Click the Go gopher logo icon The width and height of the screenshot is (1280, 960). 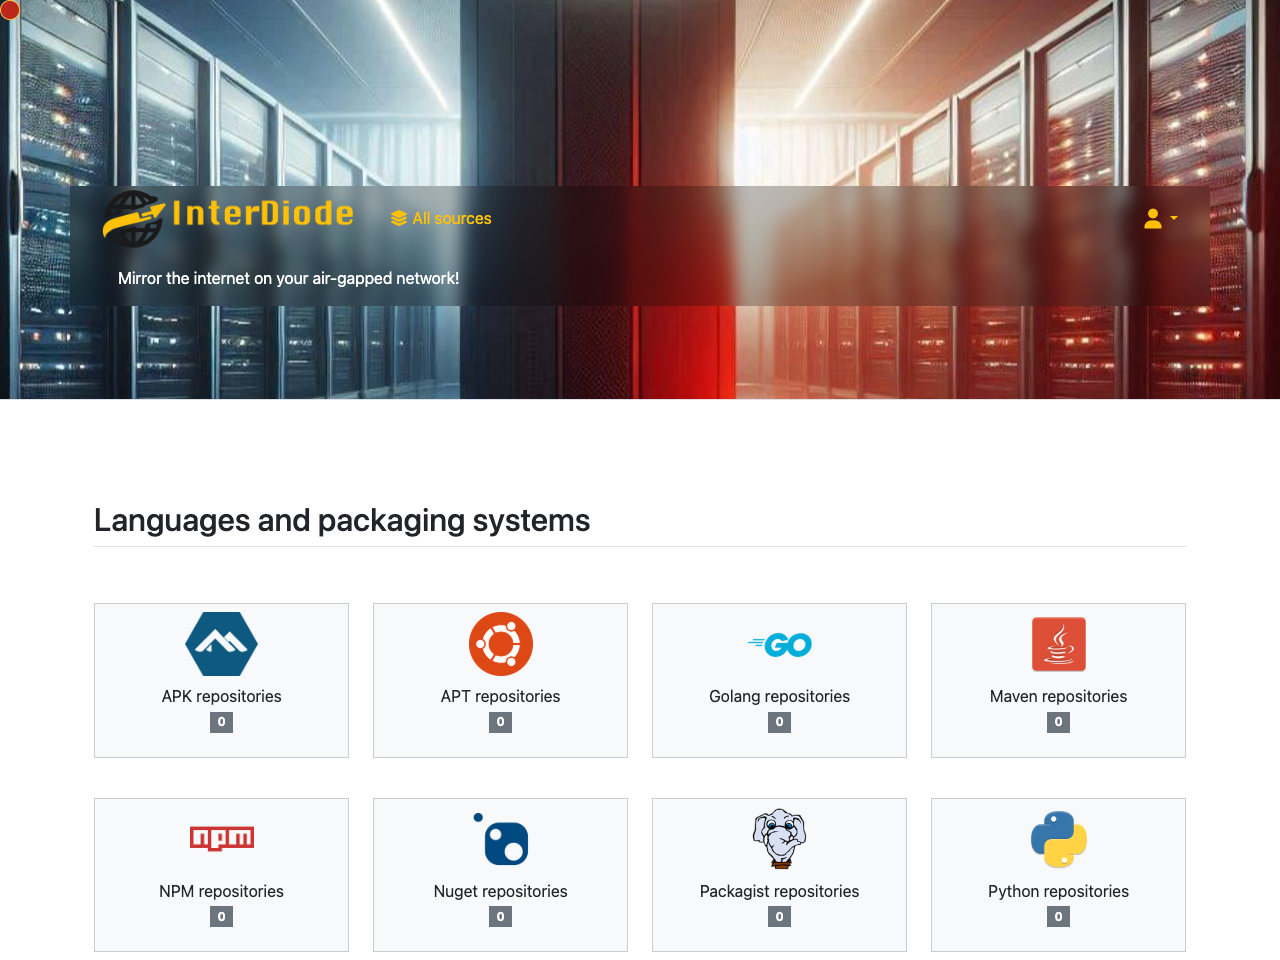pos(779,645)
